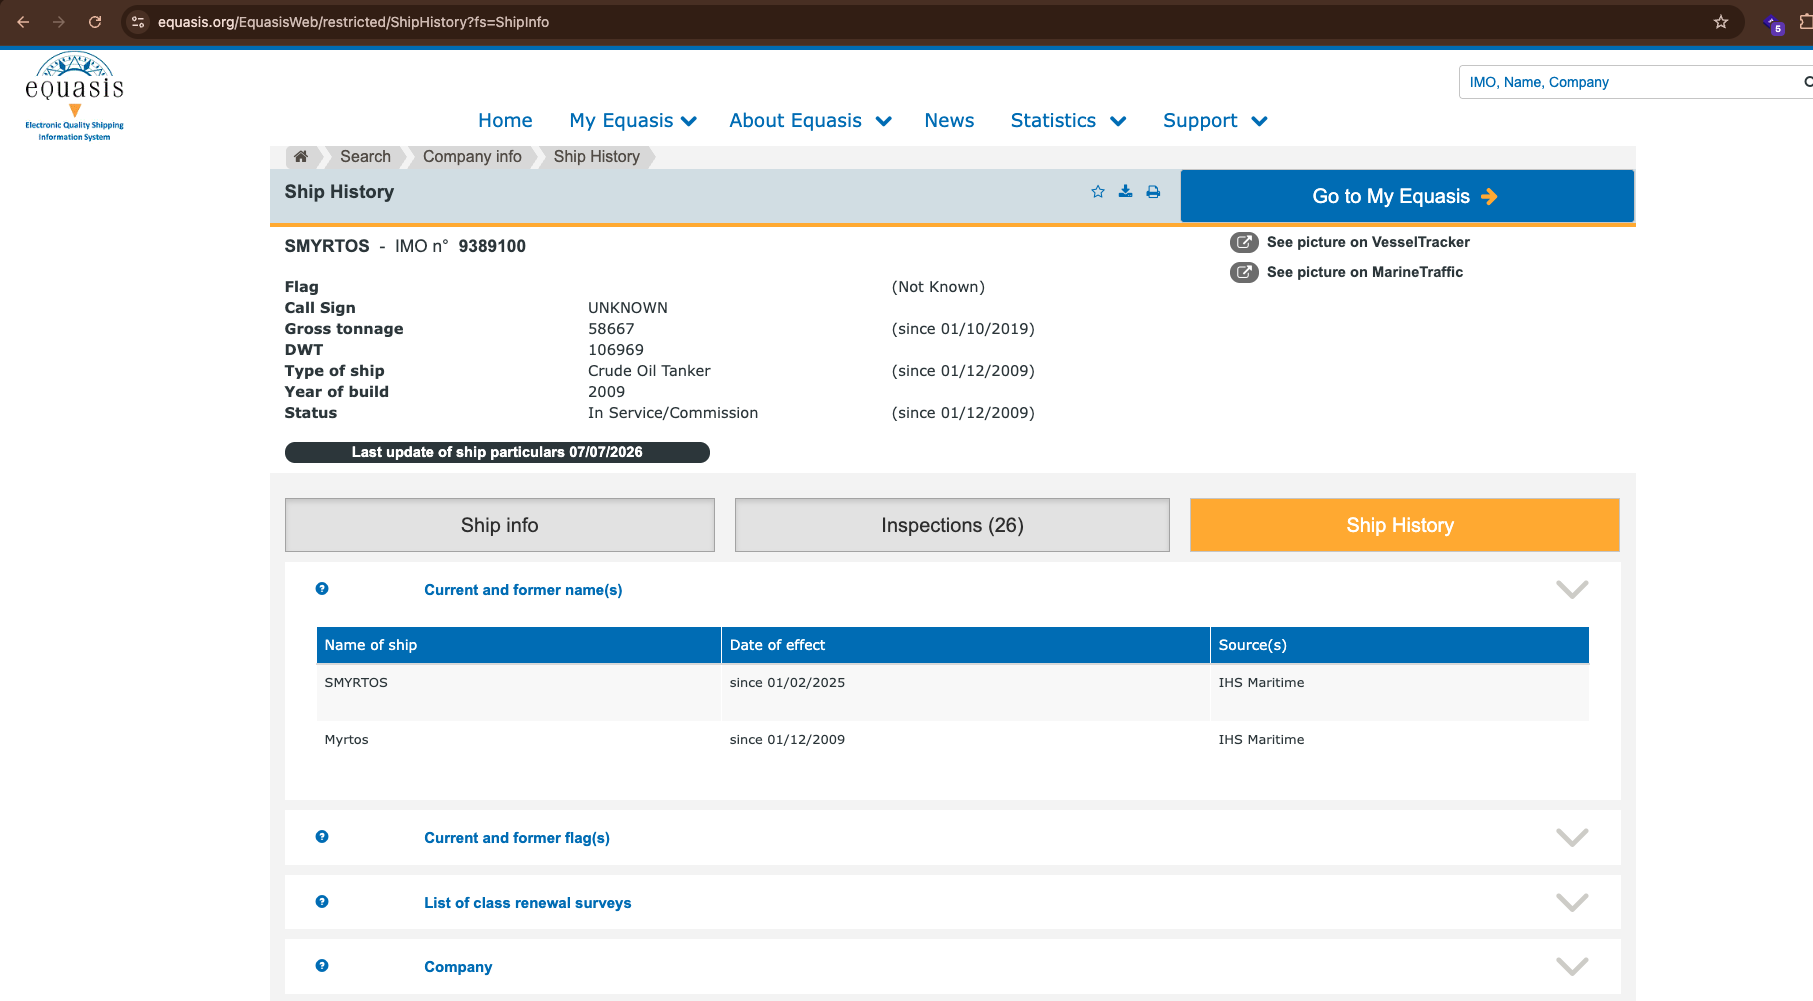Click Go to My Equasis button
The width and height of the screenshot is (1813, 1001).
1407,196
